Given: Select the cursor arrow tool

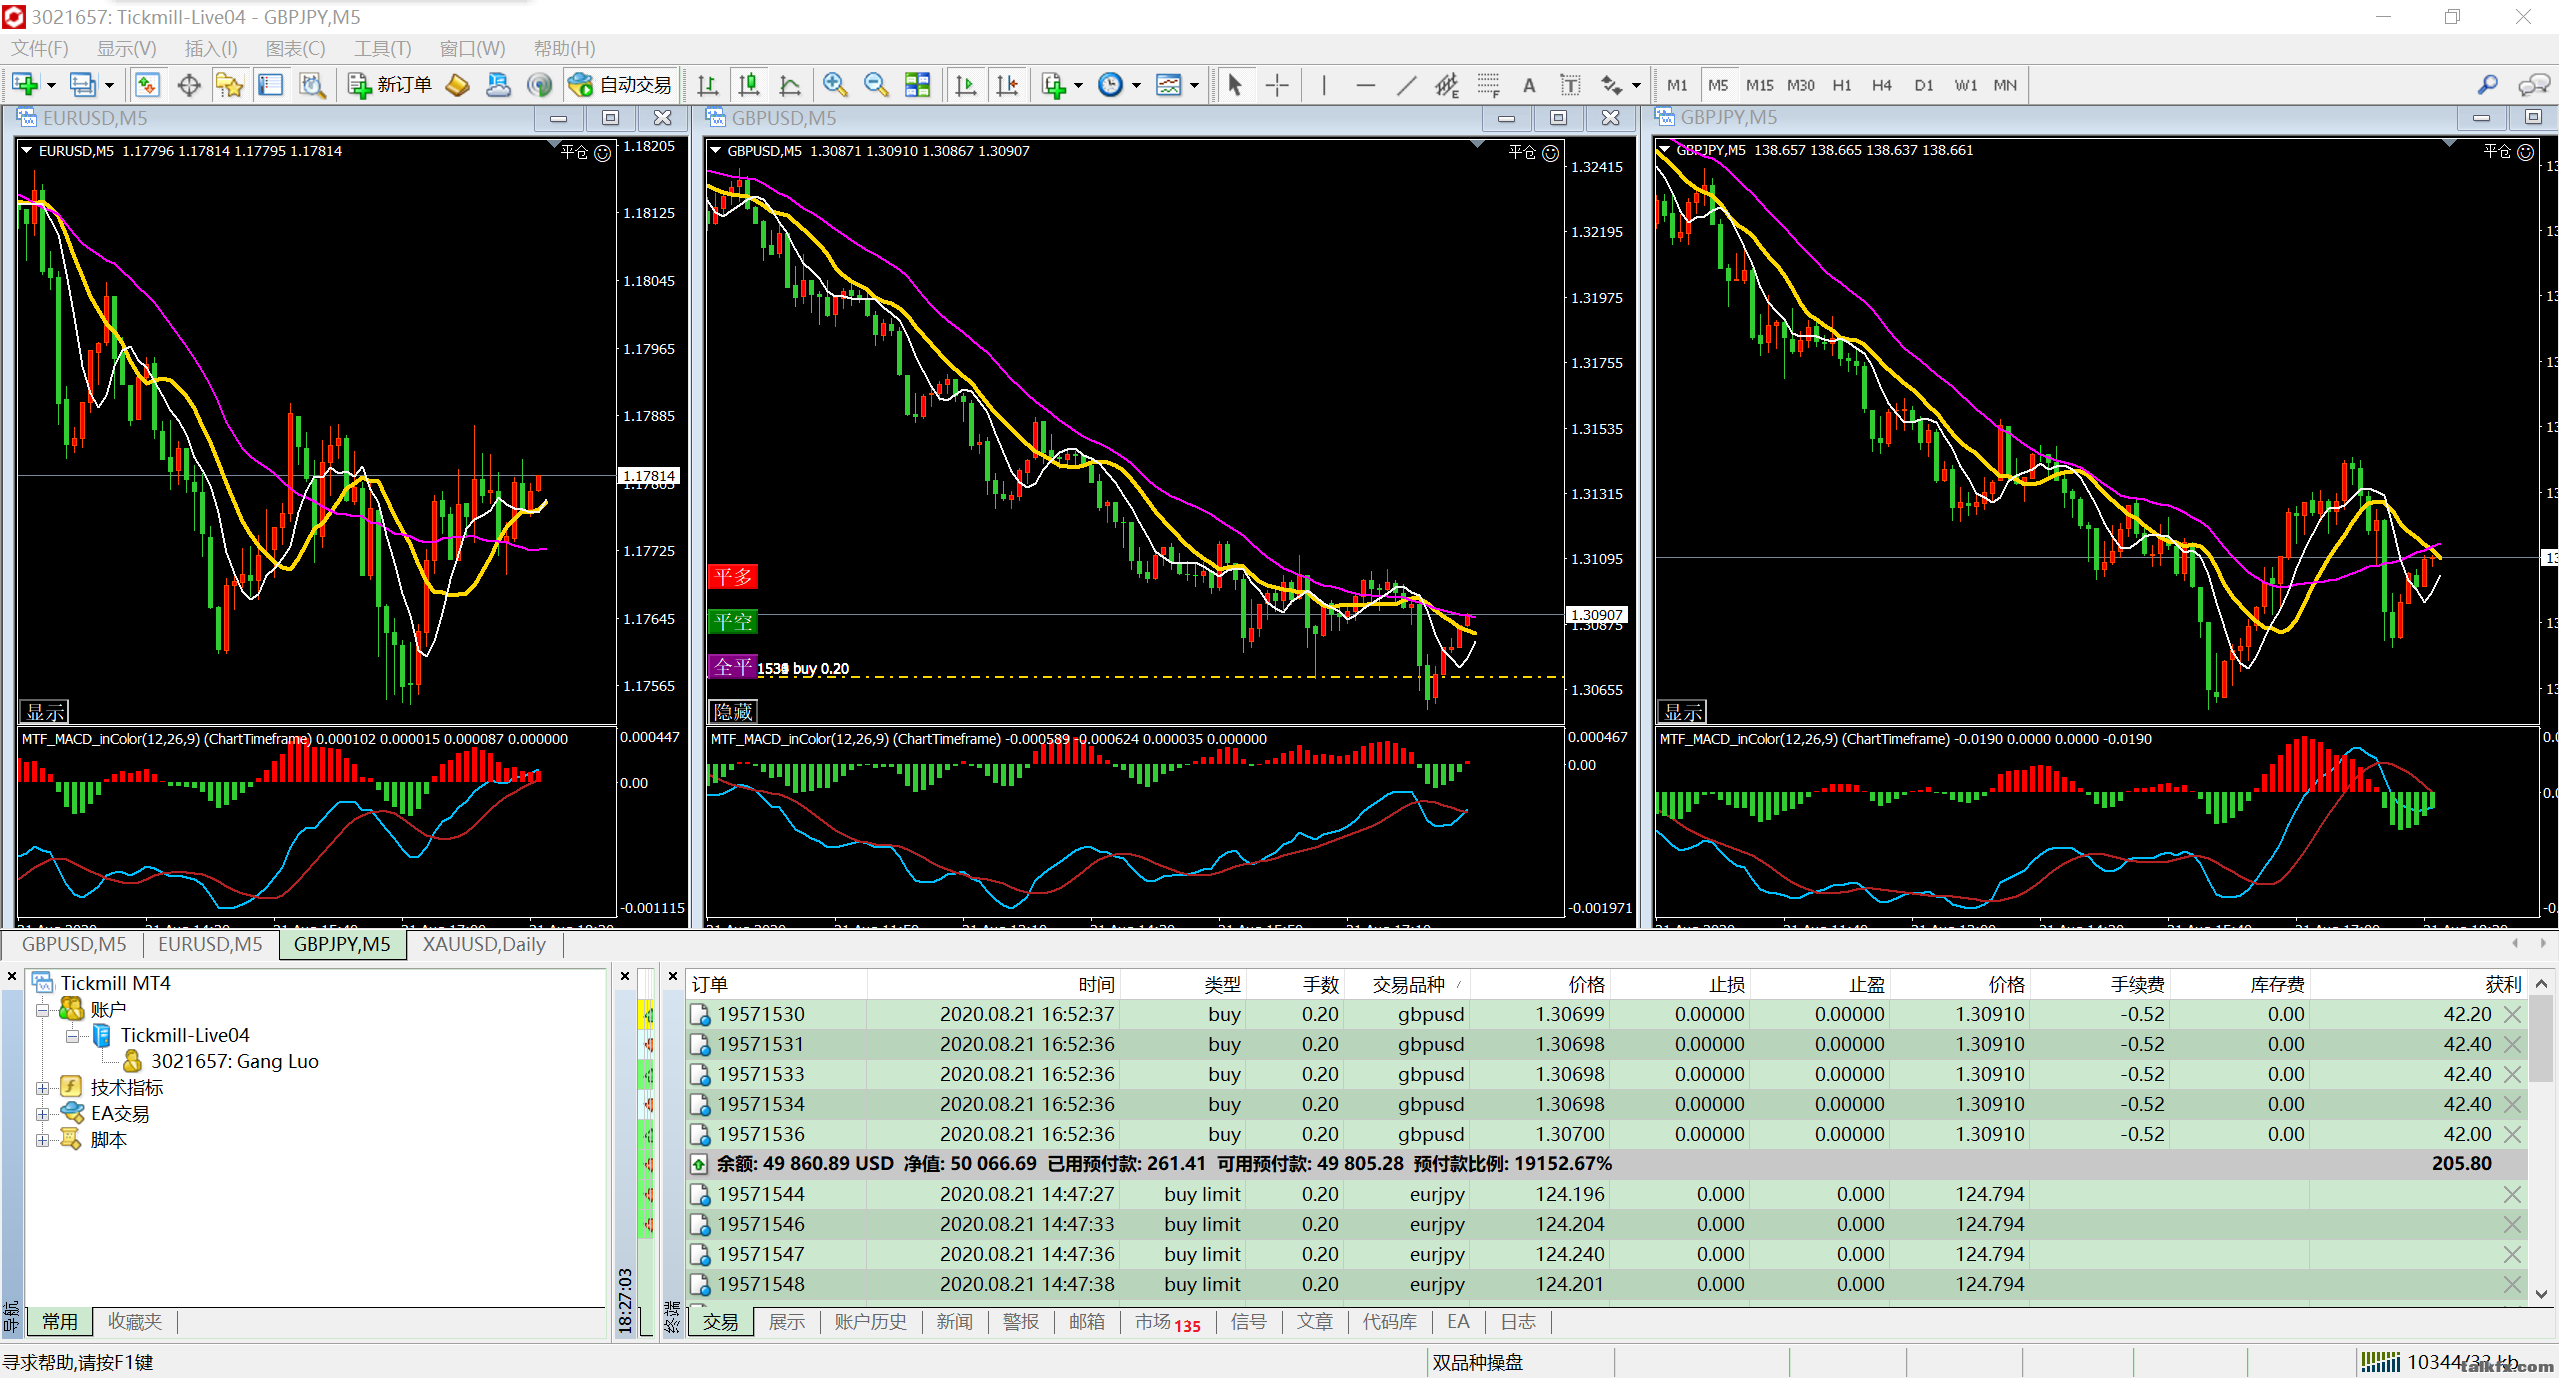Looking at the screenshot, I should [1235, 85].
